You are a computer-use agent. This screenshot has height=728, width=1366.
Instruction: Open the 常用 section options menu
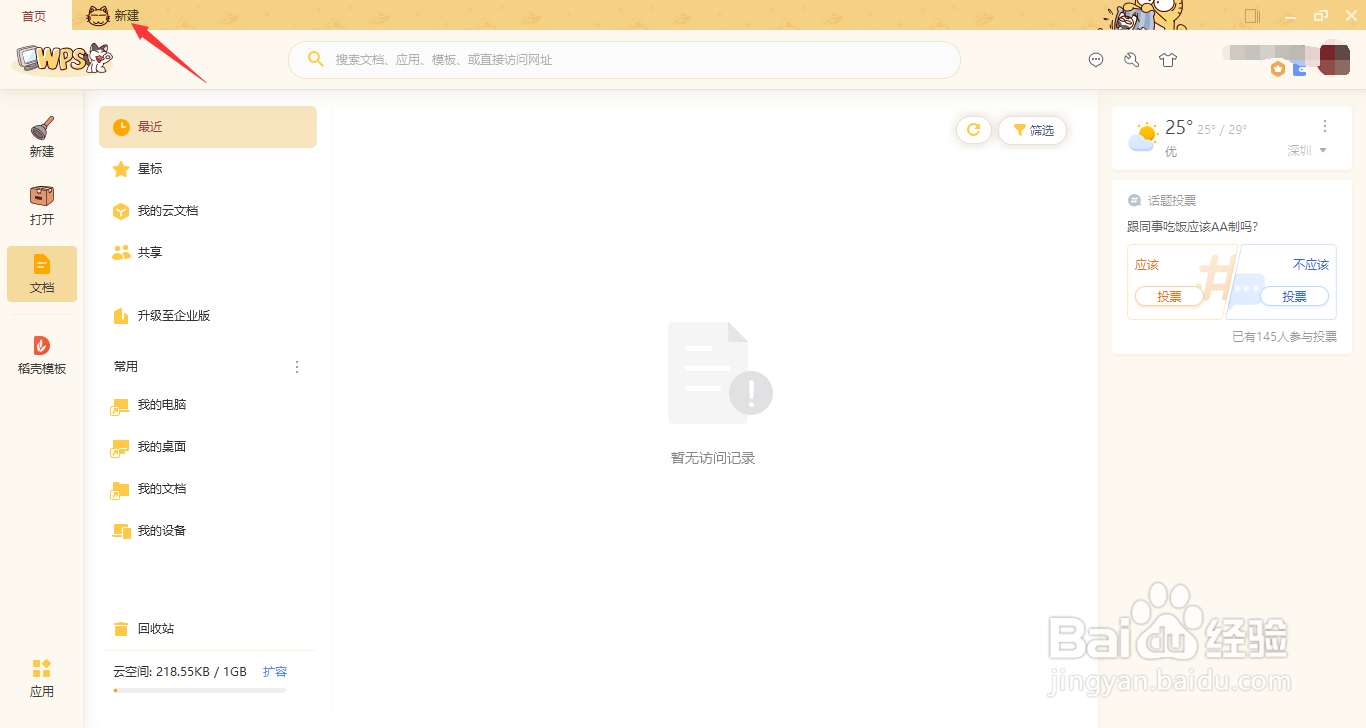pyautogui.click(x=296, y=367)
